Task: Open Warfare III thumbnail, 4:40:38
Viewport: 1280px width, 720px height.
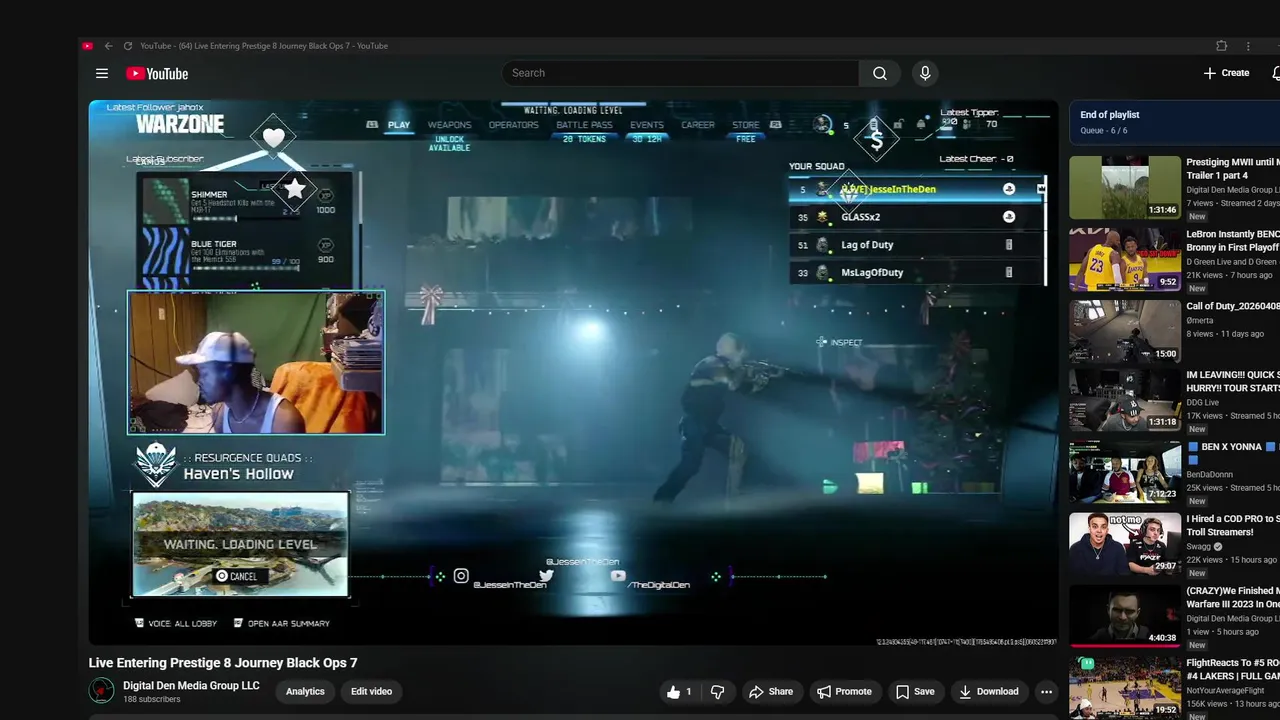Action: [1125, 616]
